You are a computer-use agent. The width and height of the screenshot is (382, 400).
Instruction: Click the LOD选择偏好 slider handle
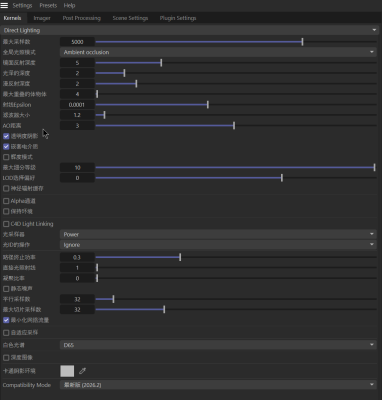click(x=282, y=178)
